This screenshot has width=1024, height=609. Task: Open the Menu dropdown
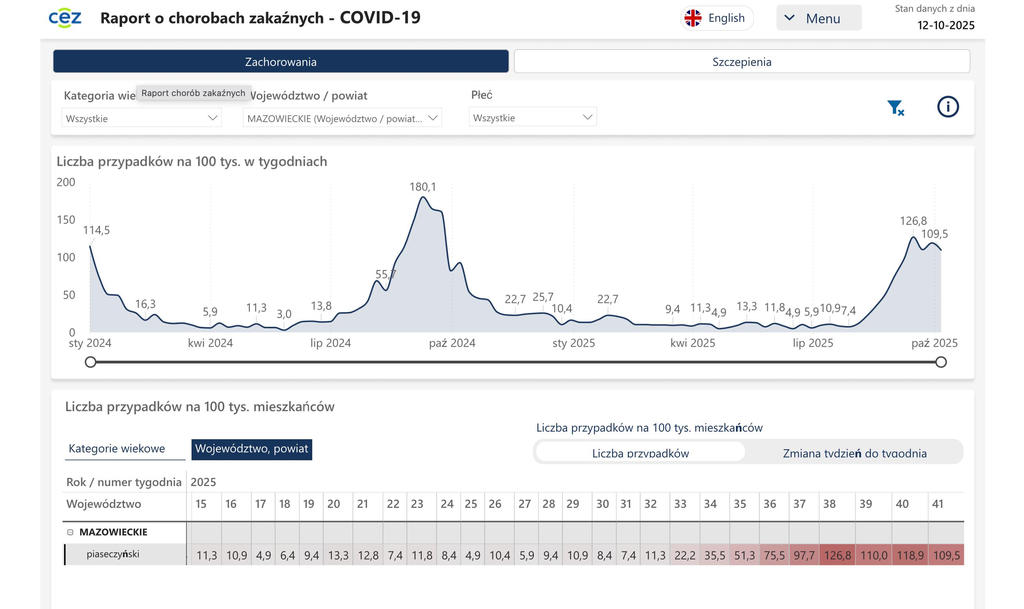(818, 18)
